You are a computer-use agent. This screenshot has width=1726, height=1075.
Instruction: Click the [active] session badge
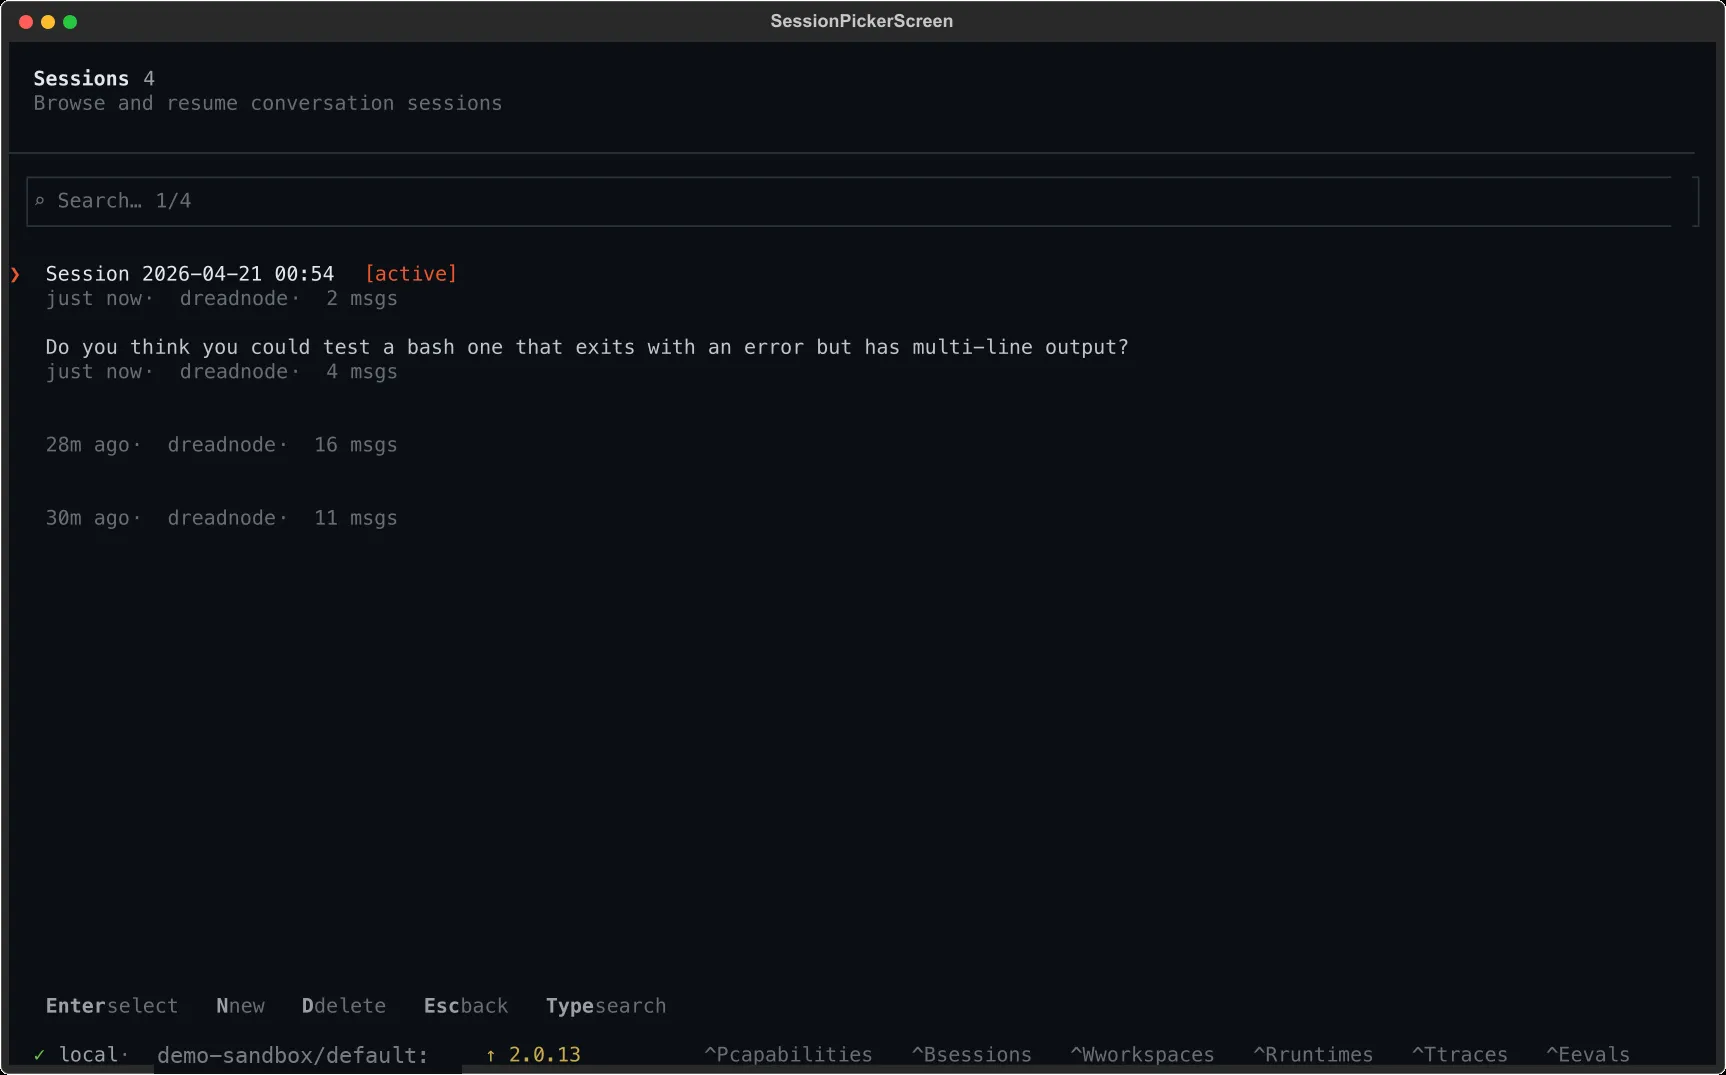[411, 274]
